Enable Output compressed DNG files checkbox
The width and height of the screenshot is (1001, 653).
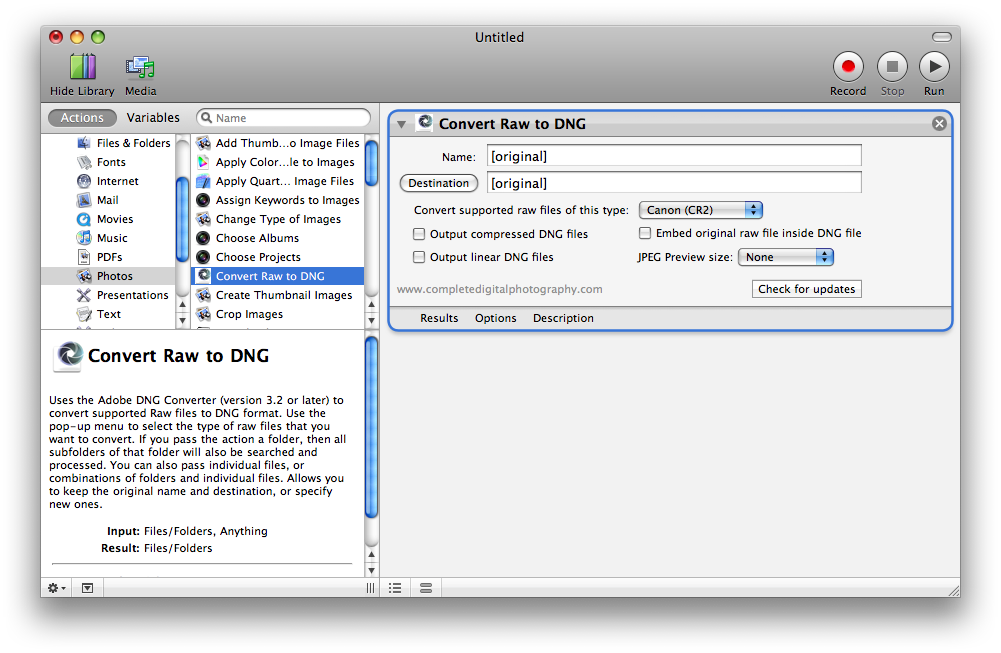(x=419, y=234)
